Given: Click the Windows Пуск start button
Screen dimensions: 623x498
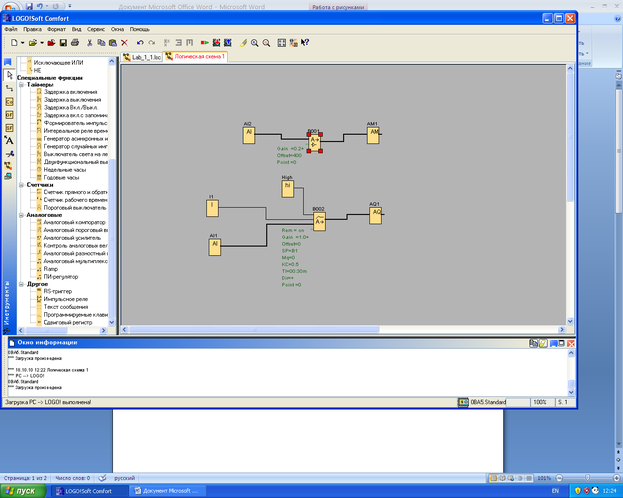Looking at the screenshot, I should coord(23,491).
